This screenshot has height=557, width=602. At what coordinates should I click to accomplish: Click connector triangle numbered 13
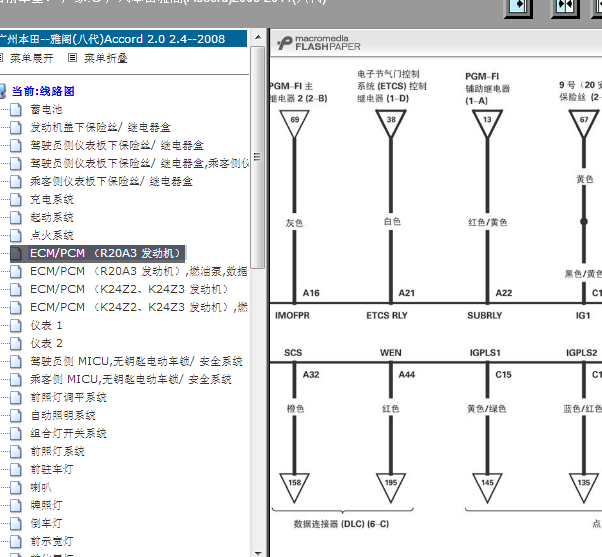[x=487, y=124]
